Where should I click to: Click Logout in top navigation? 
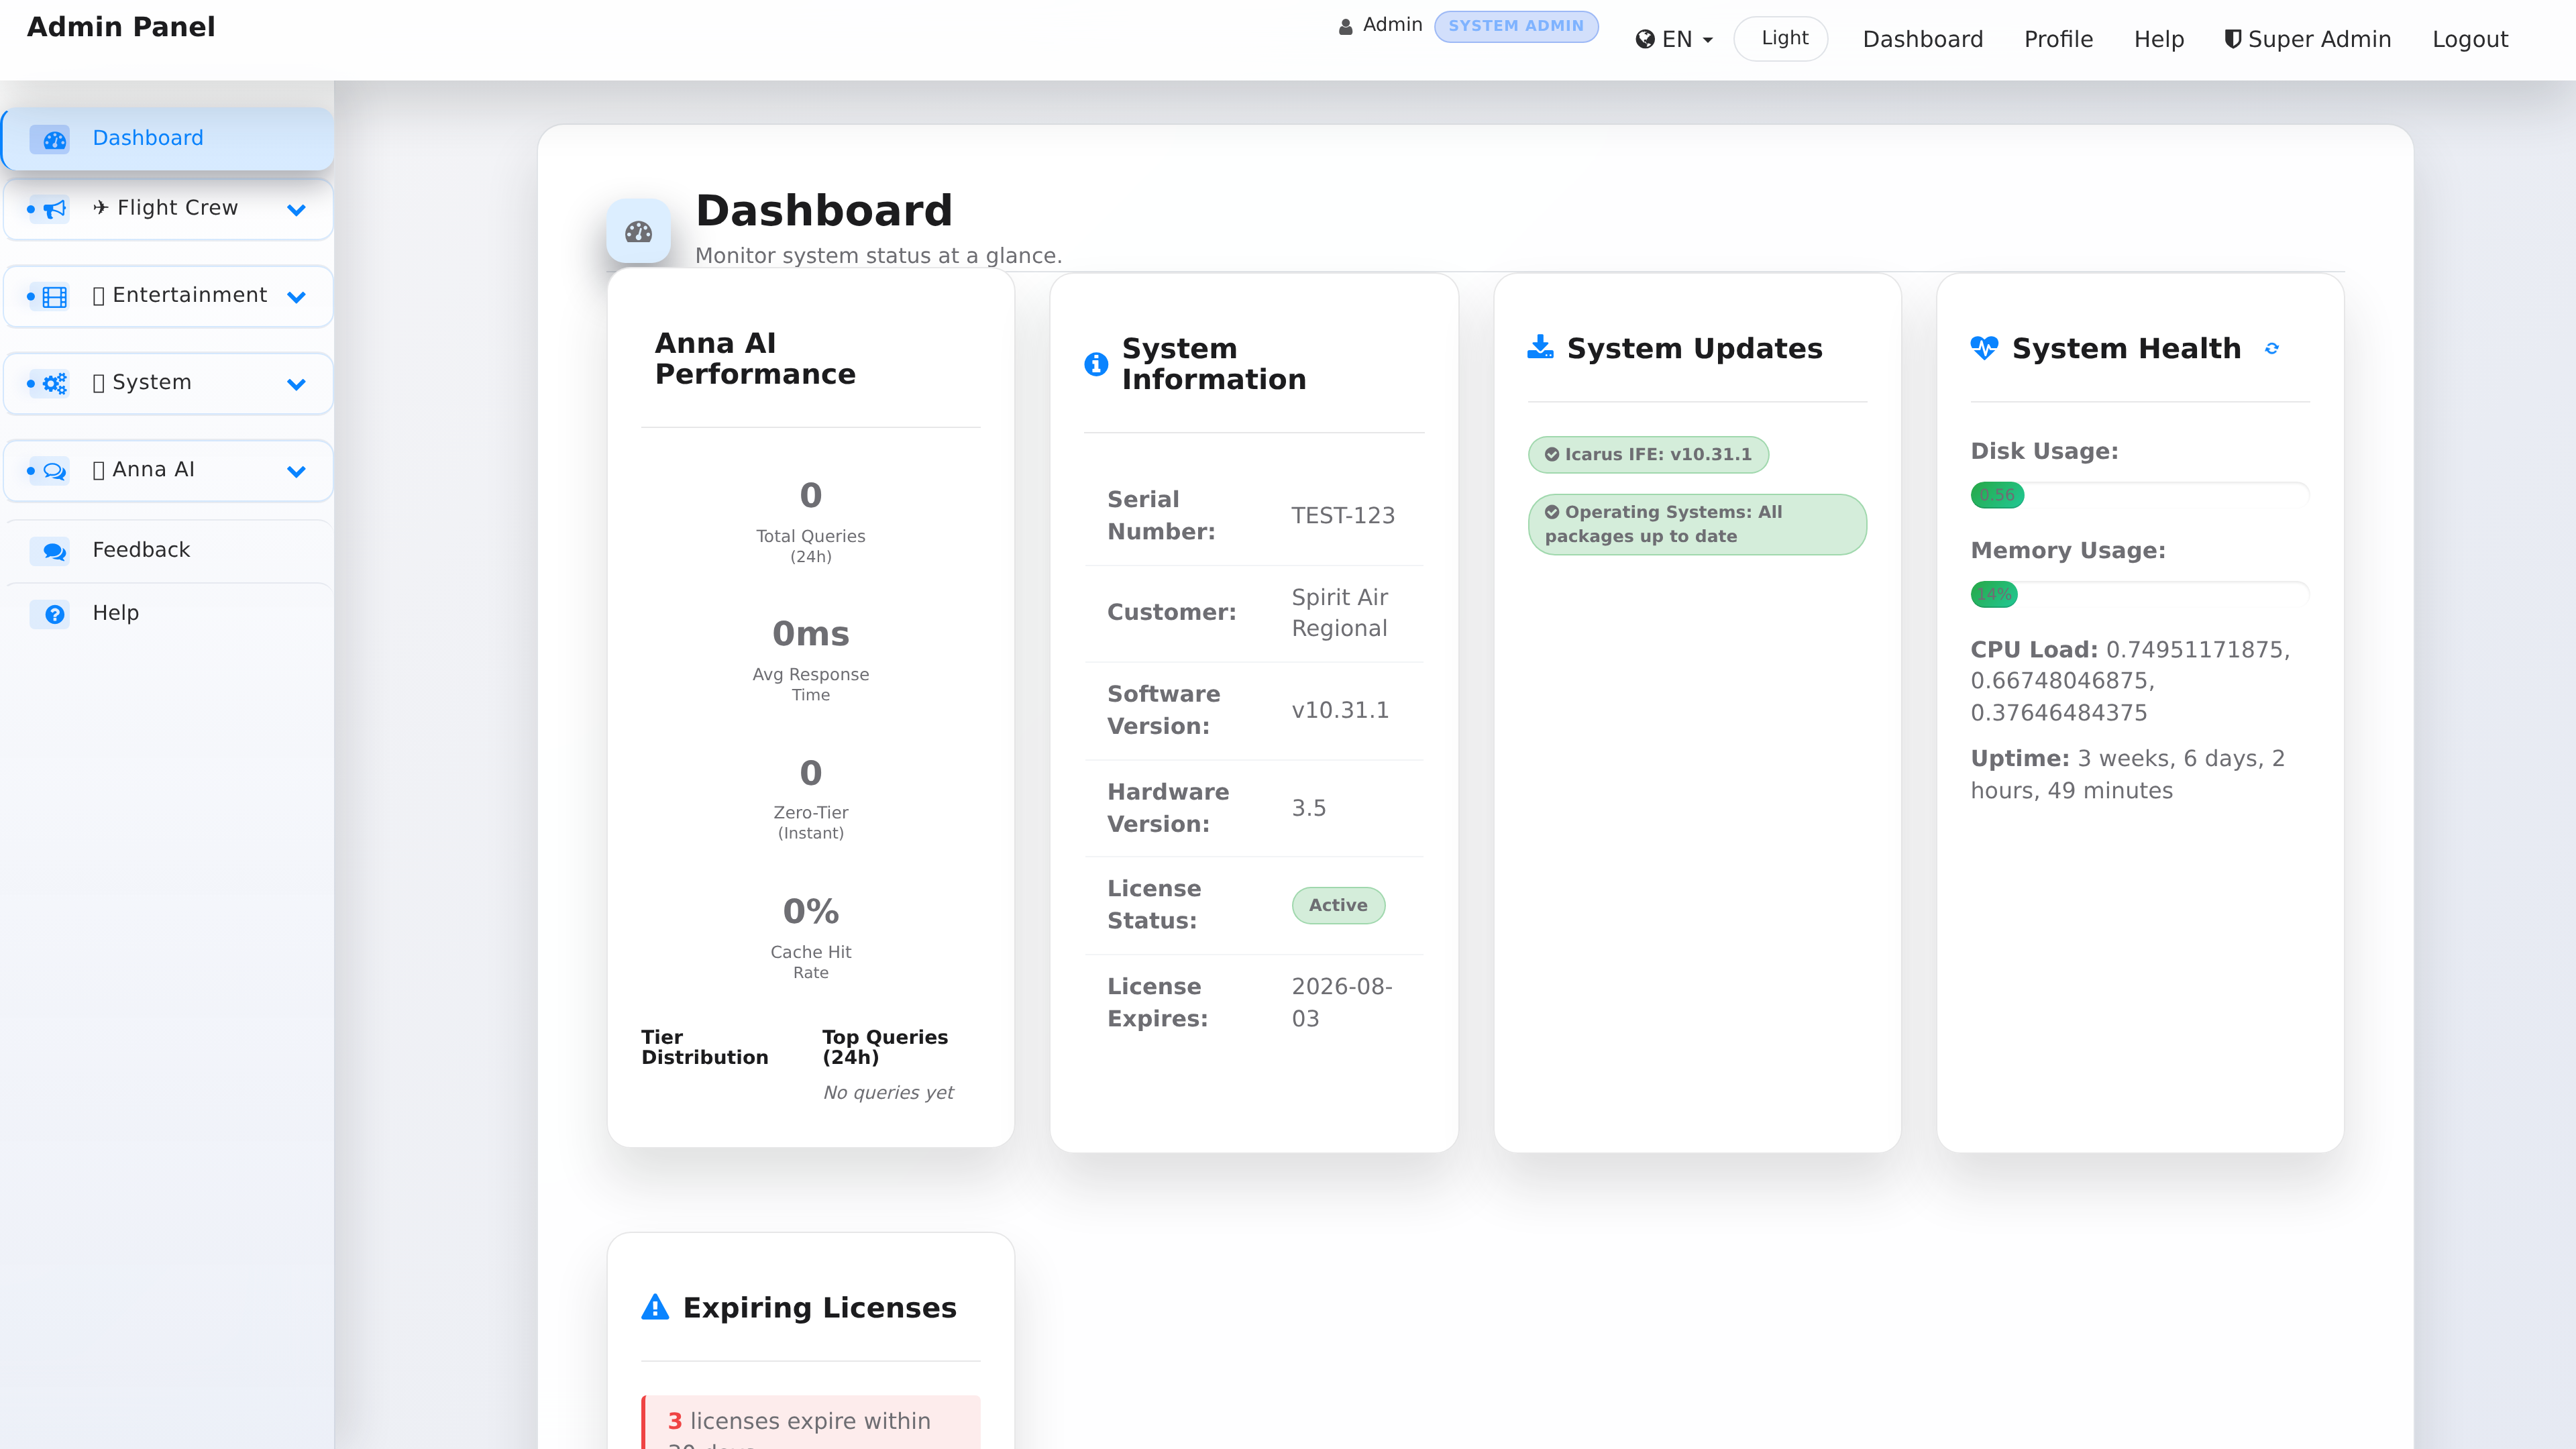coord(2470,40)
